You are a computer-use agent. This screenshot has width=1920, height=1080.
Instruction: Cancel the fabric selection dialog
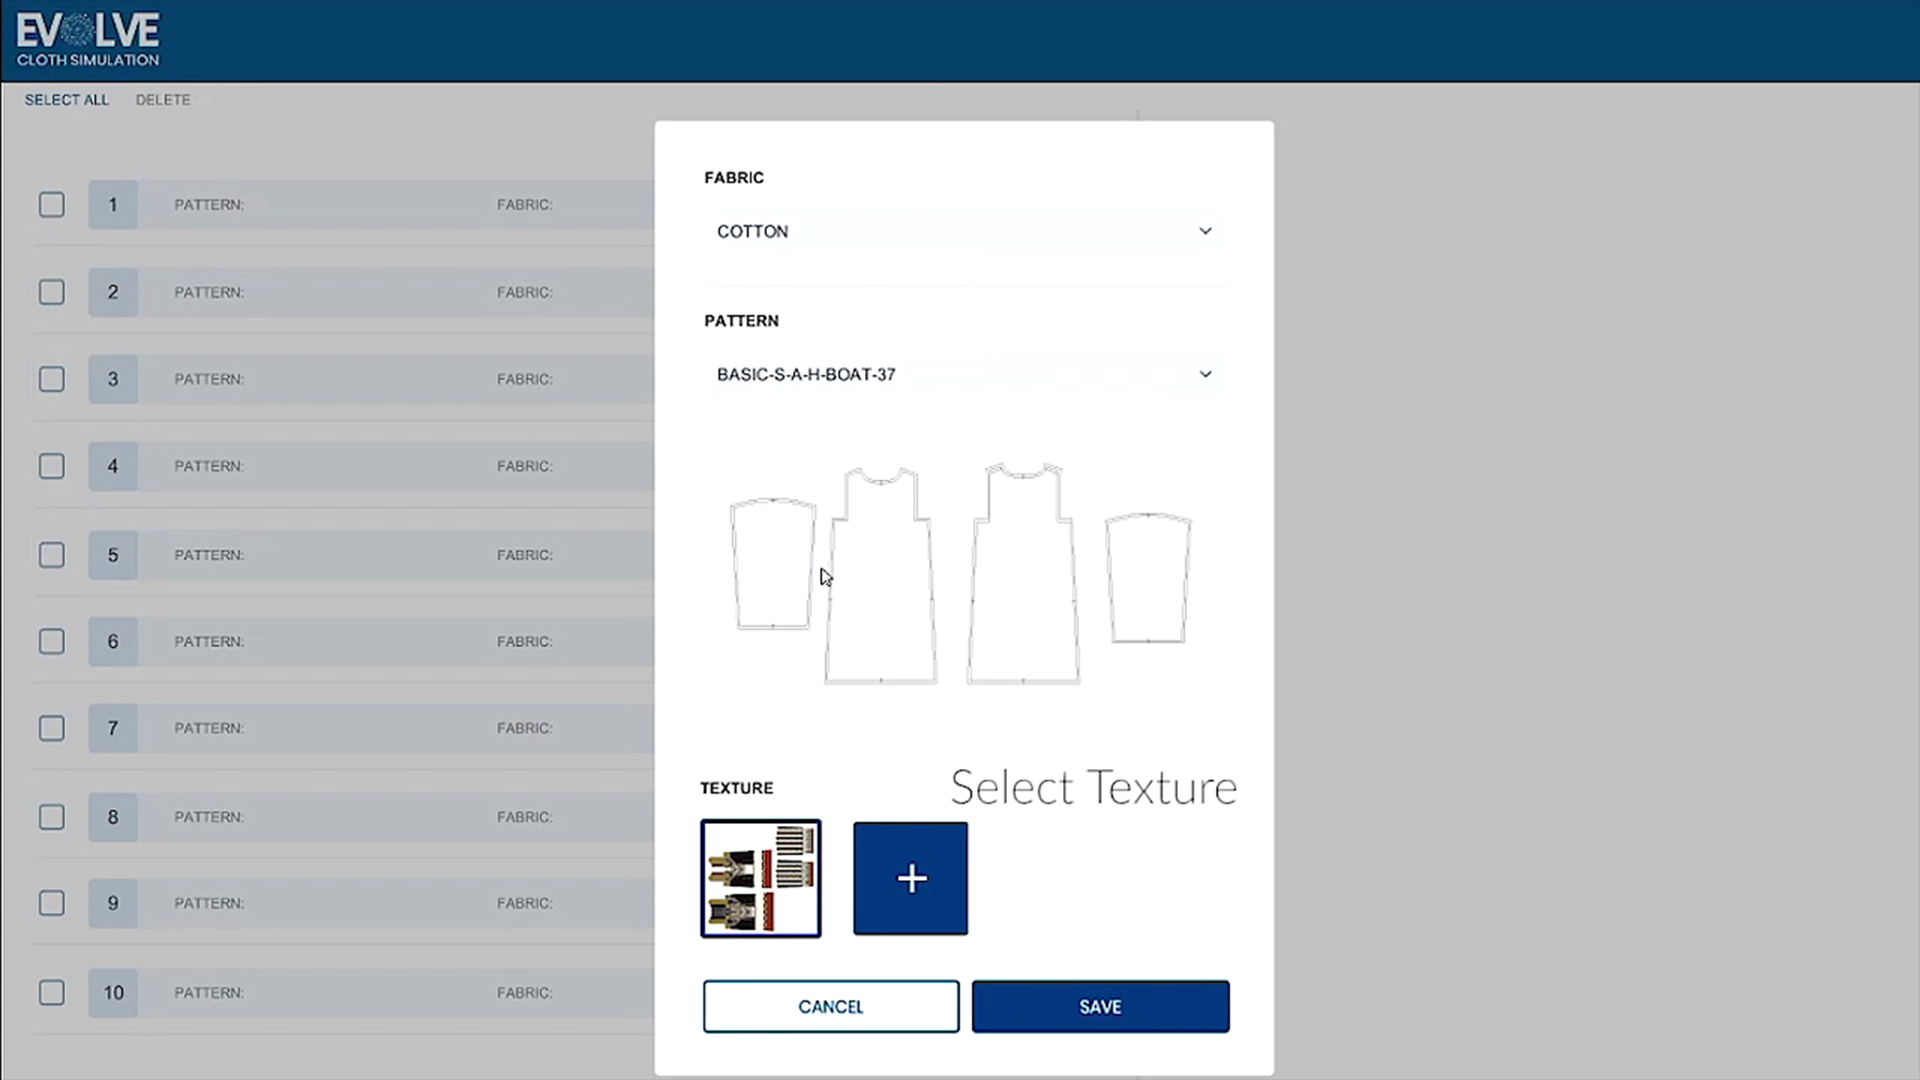[x=829, y=1006]
